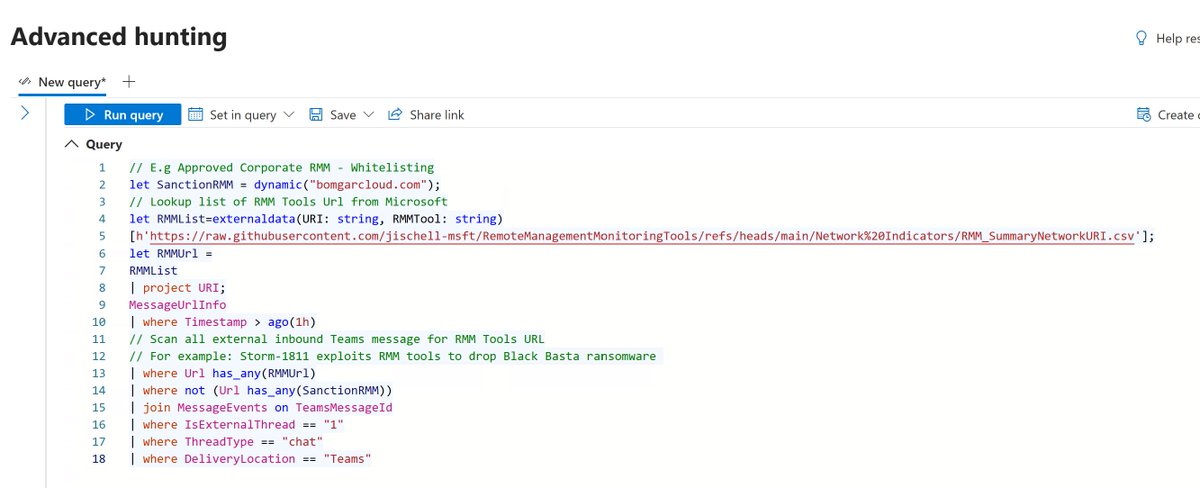Click the share arrow icon
This screenshot has width=1200, height=488.
[x=395, y=114]
